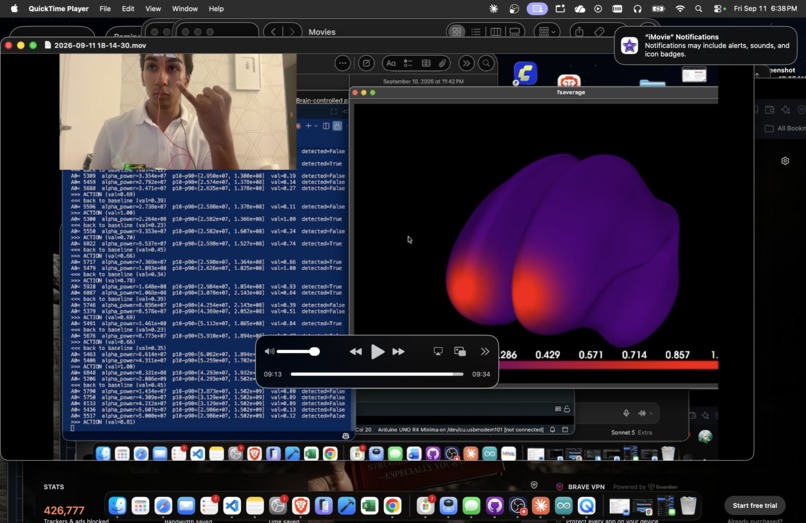806x523 pixels.
Task: Switch Finder Movies window to icon view
Action: point(456,32)
